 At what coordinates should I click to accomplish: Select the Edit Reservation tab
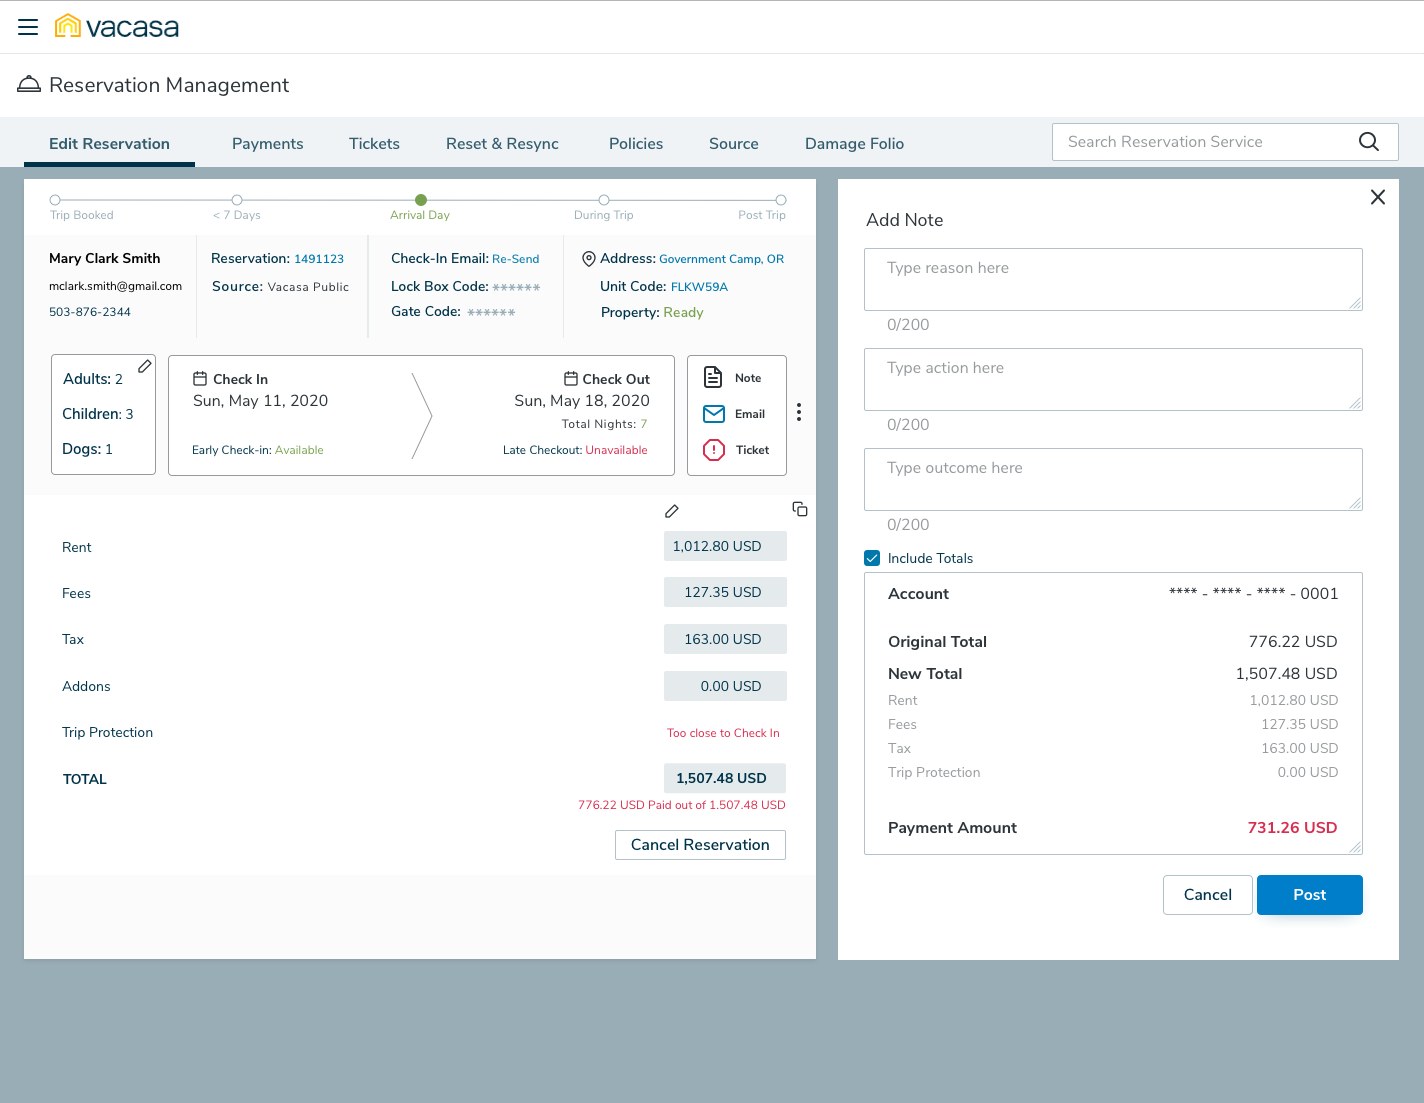coord(110,144)
